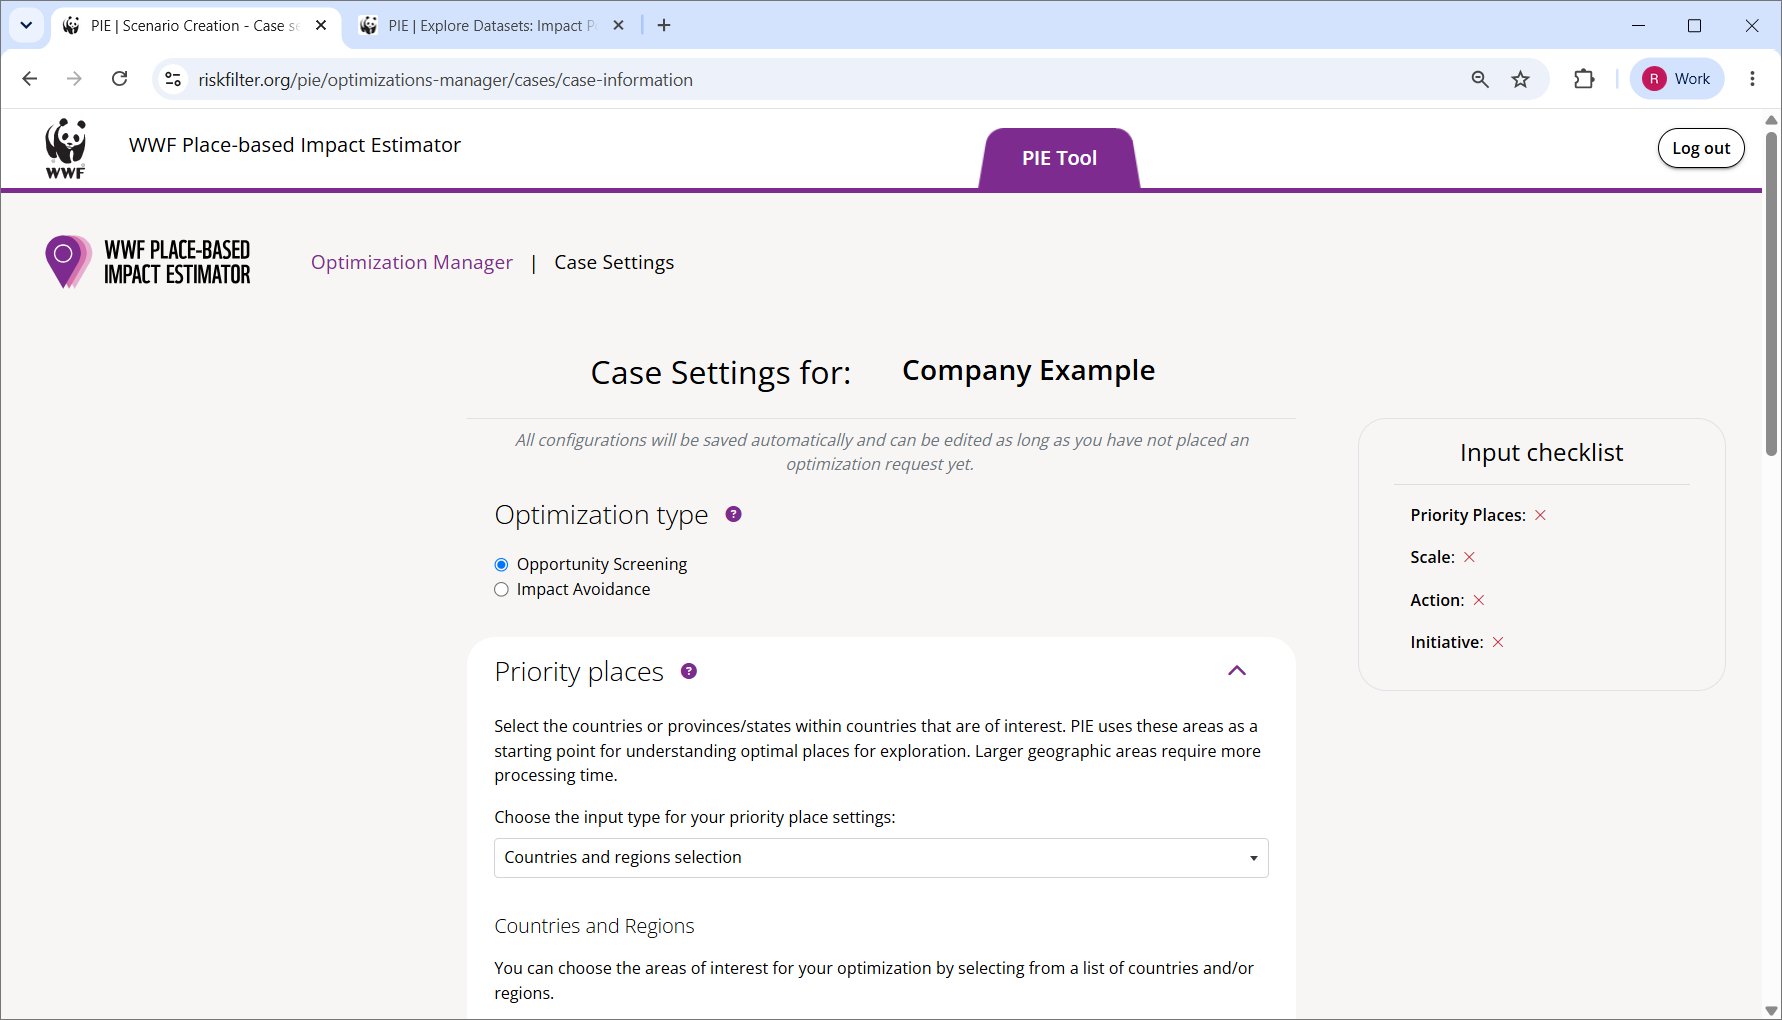1782x1020 pixels.
Task: Bookmark this page with the star
Action: pyautogui.click(x=1521, y=79)
